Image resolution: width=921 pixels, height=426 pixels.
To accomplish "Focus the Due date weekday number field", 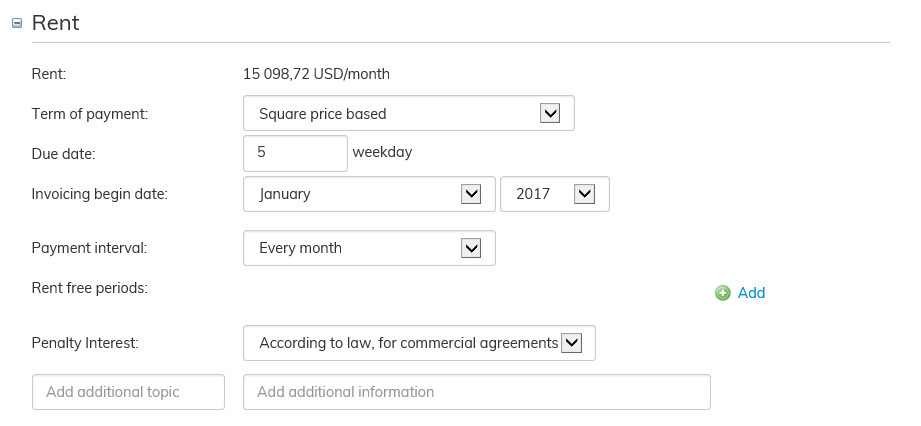I will click(x=295, y=153).
